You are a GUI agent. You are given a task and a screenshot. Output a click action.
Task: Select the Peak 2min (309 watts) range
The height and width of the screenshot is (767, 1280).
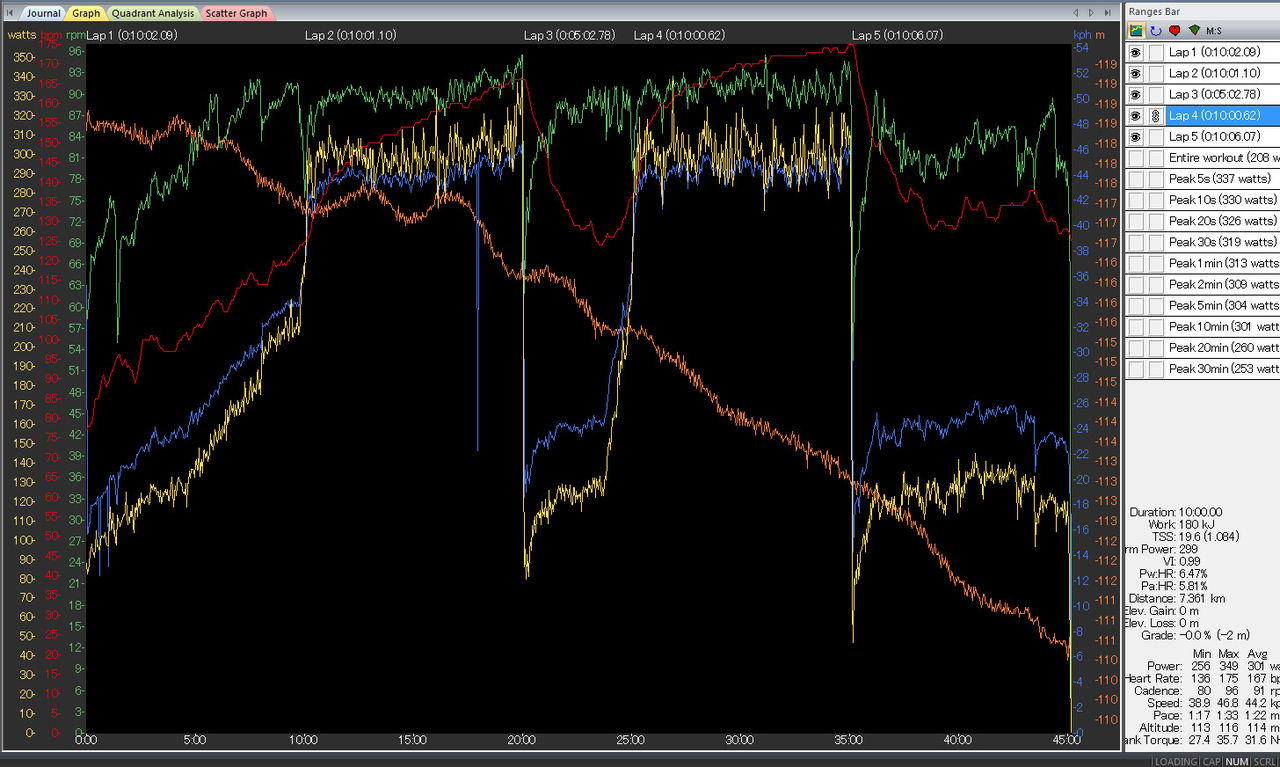tap(1222, 285)
